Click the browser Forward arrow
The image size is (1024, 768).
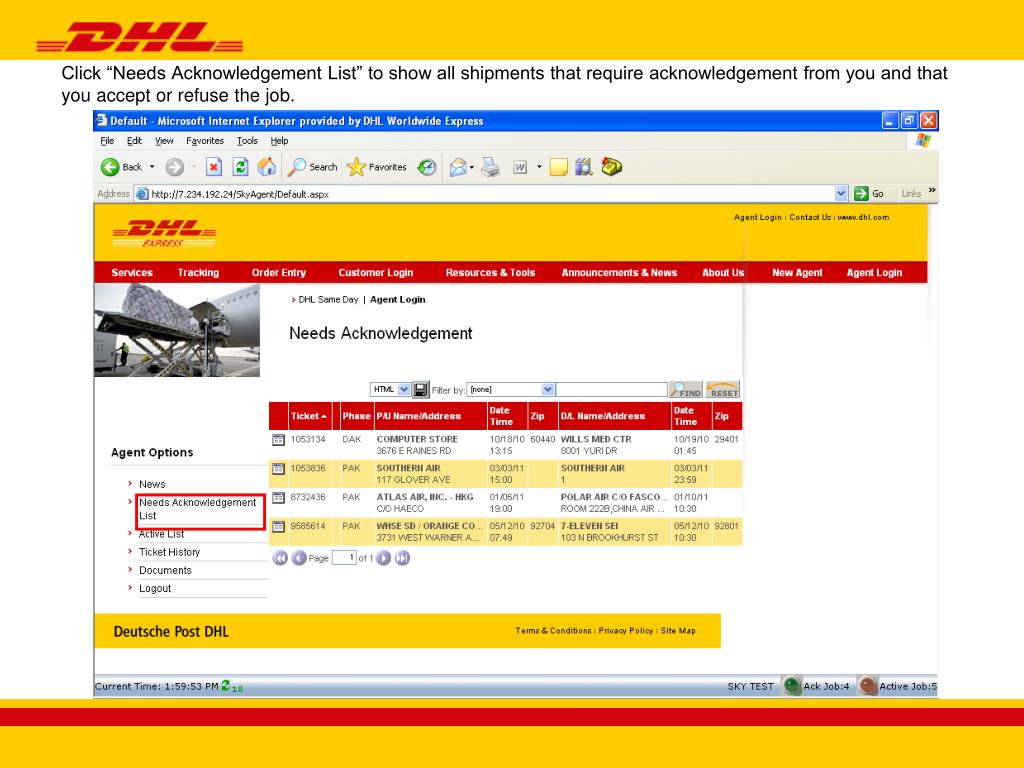174,167
